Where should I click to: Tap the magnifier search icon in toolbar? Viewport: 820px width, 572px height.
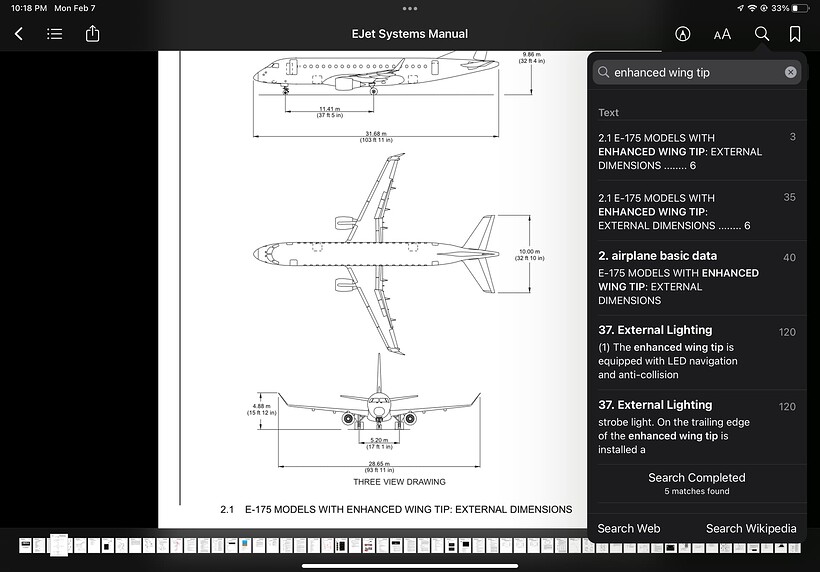coord(762,34)
